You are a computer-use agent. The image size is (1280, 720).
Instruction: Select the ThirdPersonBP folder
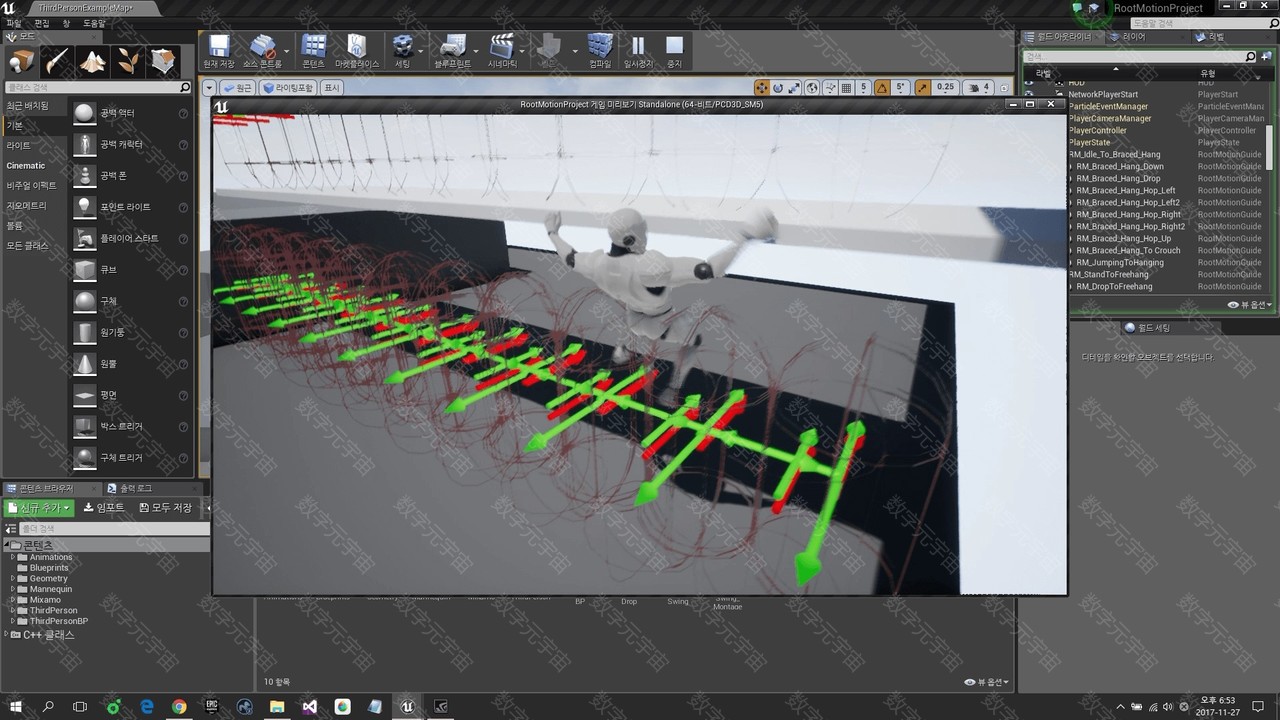pos(58,621)
